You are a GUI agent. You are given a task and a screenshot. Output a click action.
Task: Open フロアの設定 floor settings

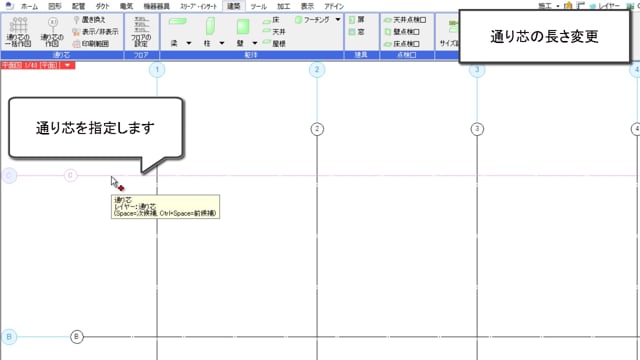tap(141, 32)
